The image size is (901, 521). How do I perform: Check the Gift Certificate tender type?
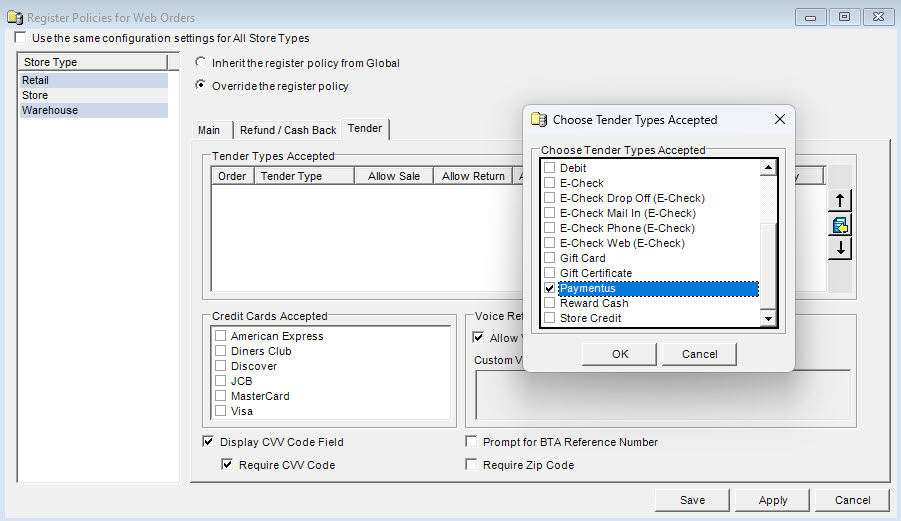click(x=549, y=272)
